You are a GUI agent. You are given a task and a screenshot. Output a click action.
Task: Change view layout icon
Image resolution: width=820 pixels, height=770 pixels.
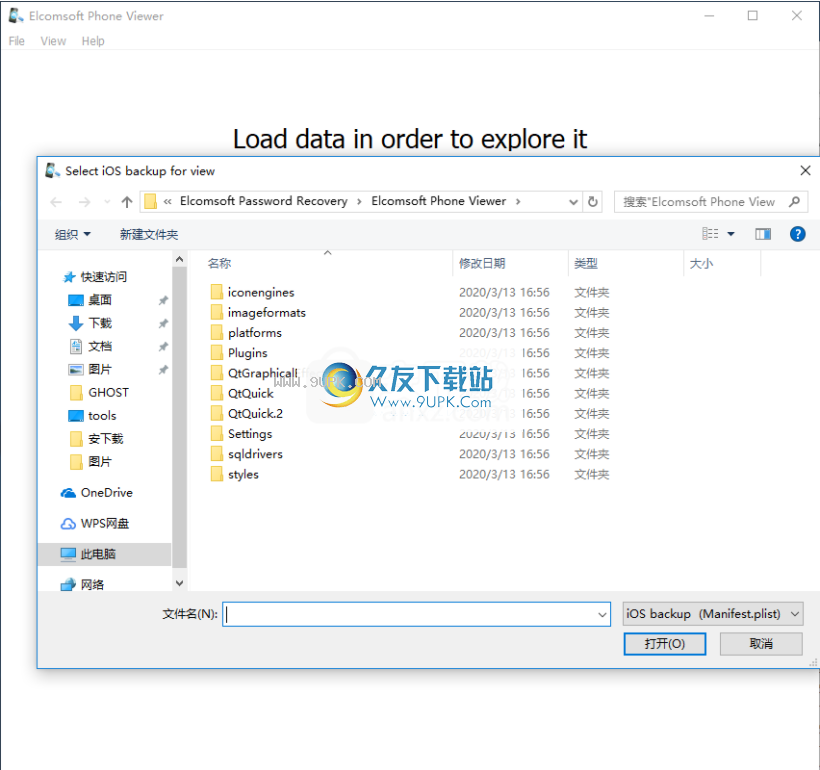coord(710,234)
